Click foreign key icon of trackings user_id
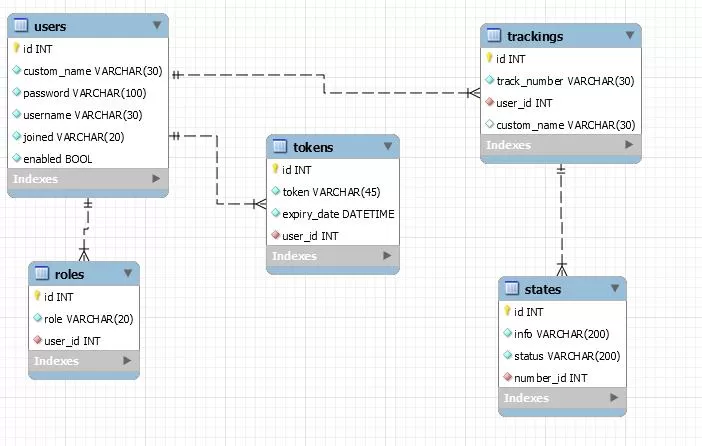Image resolution: width=702 pixels, height=446 pixels. (x=490, y=102)
